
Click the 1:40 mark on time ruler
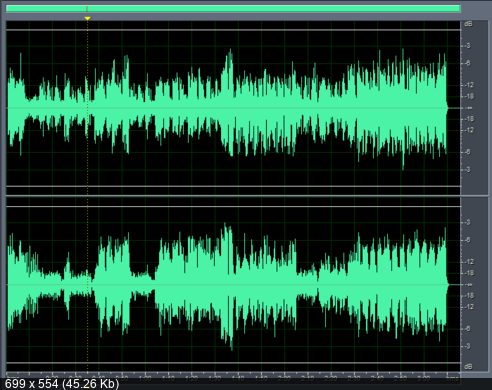click(x=238, y=378)
